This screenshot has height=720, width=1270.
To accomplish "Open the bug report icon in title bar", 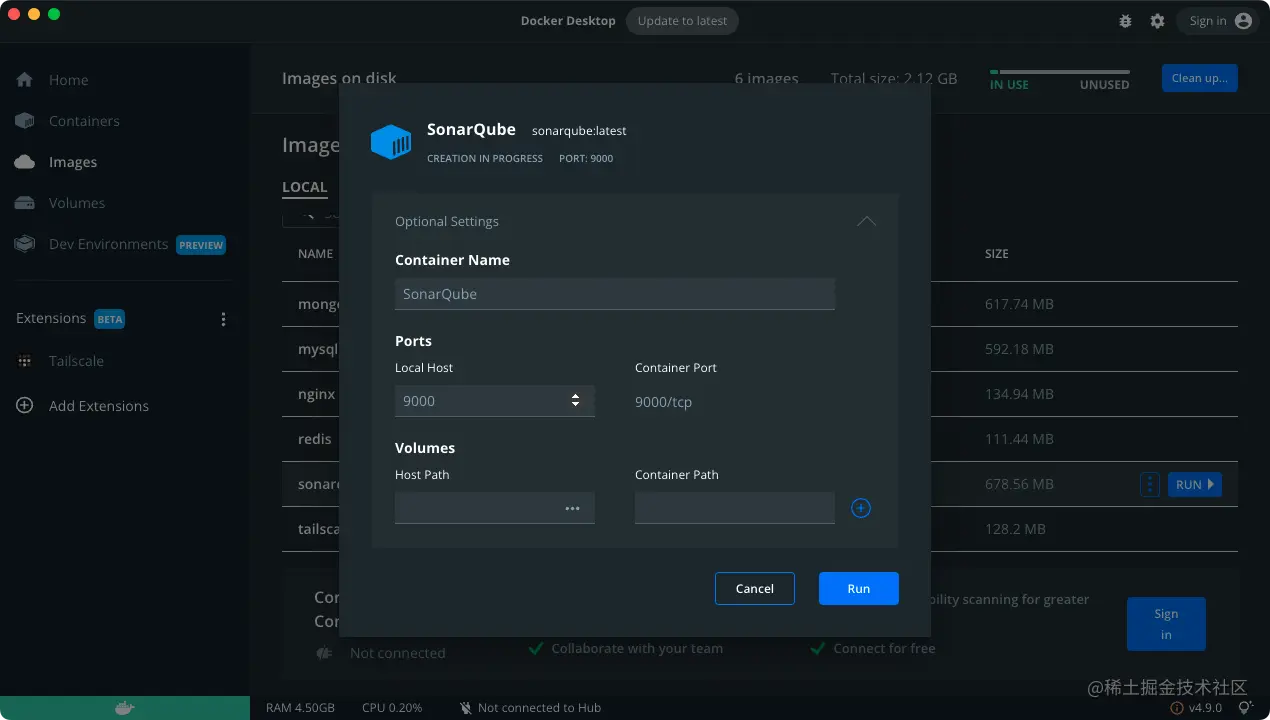I will click(x=1125, y=21).
